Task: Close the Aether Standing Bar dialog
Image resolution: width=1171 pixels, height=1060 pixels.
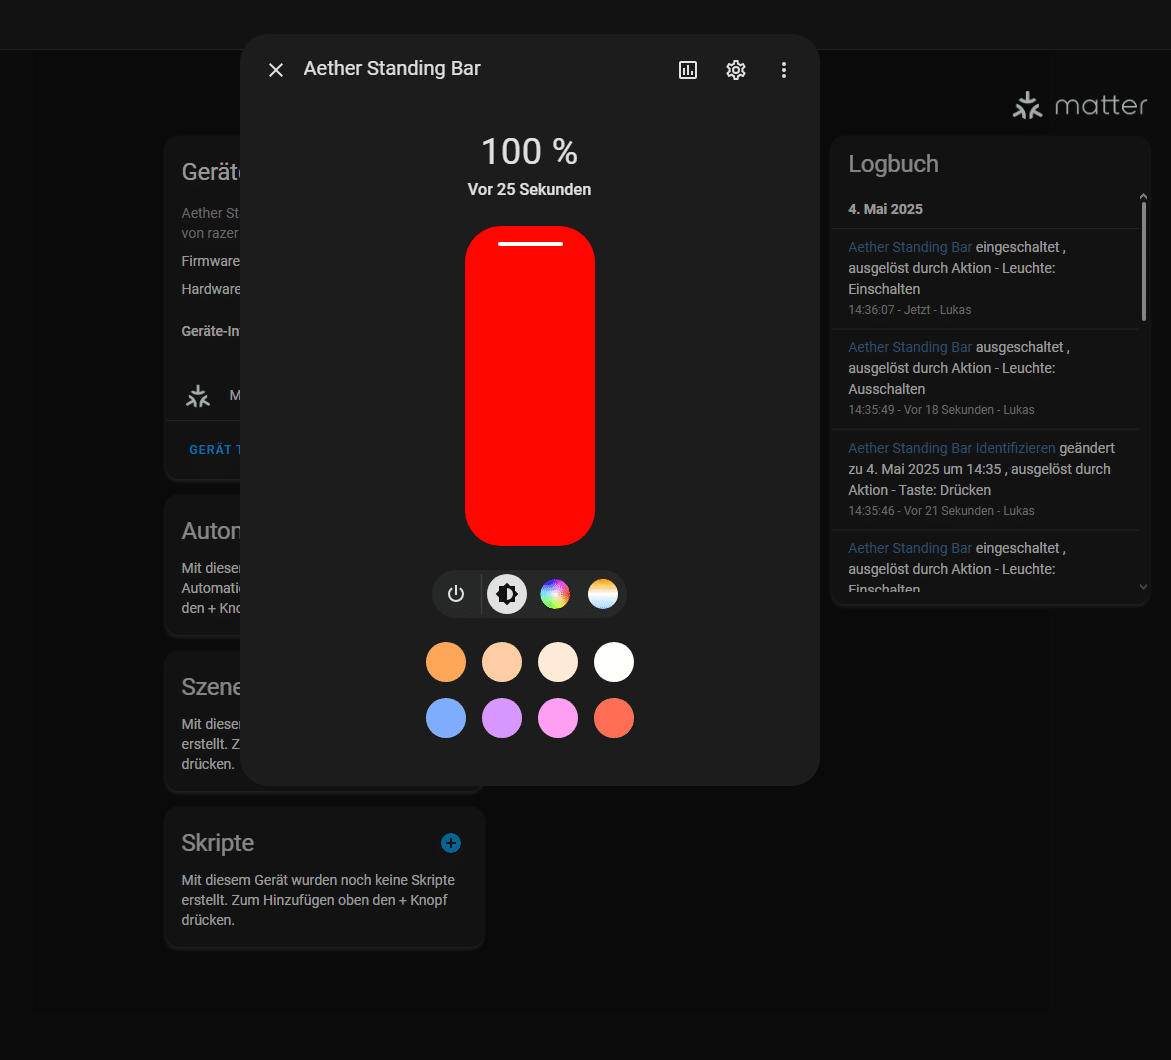Action: tap(276, 70)
